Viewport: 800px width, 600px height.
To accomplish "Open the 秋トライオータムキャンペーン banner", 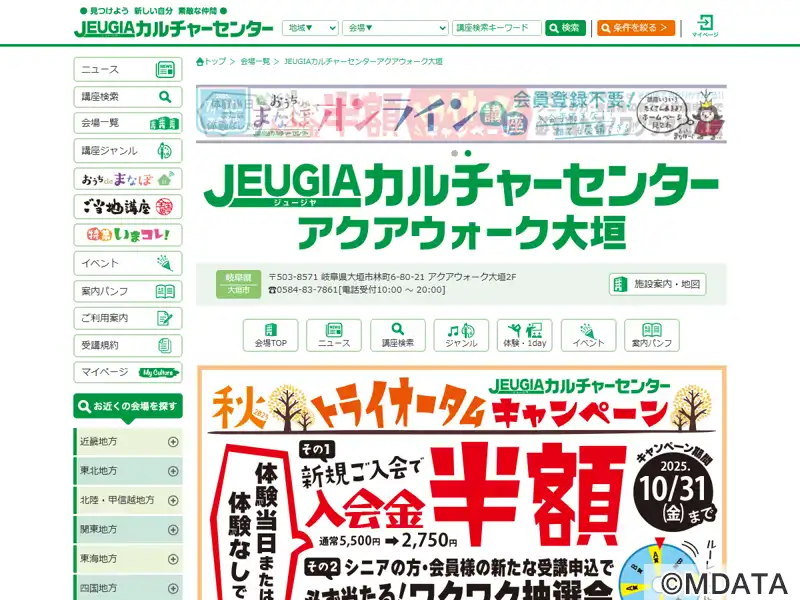I will coord(462,483).
